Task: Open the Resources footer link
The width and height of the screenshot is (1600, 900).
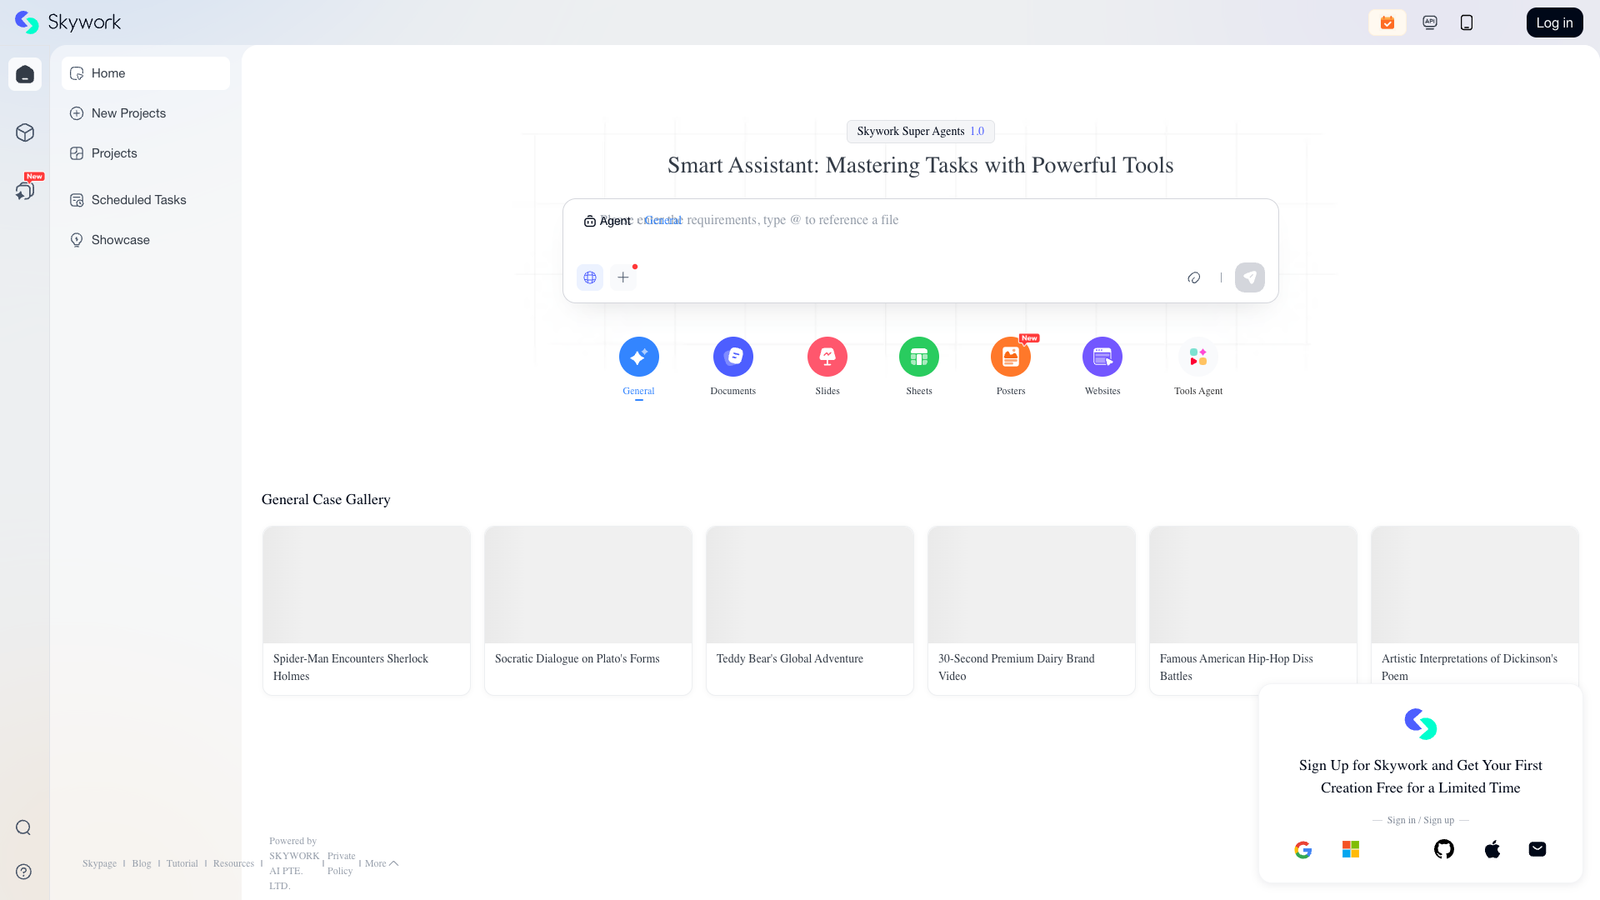Action: (x=234, y=864)
